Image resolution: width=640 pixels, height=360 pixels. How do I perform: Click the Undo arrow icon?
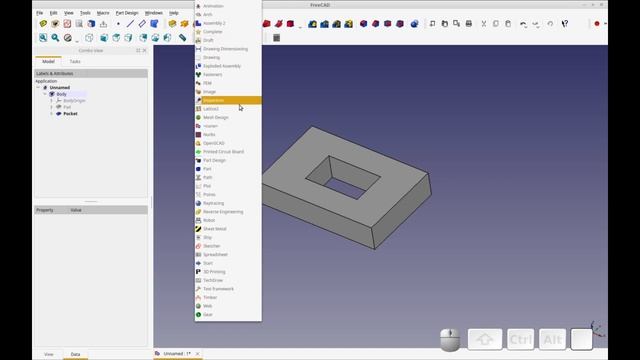(523, 24)
